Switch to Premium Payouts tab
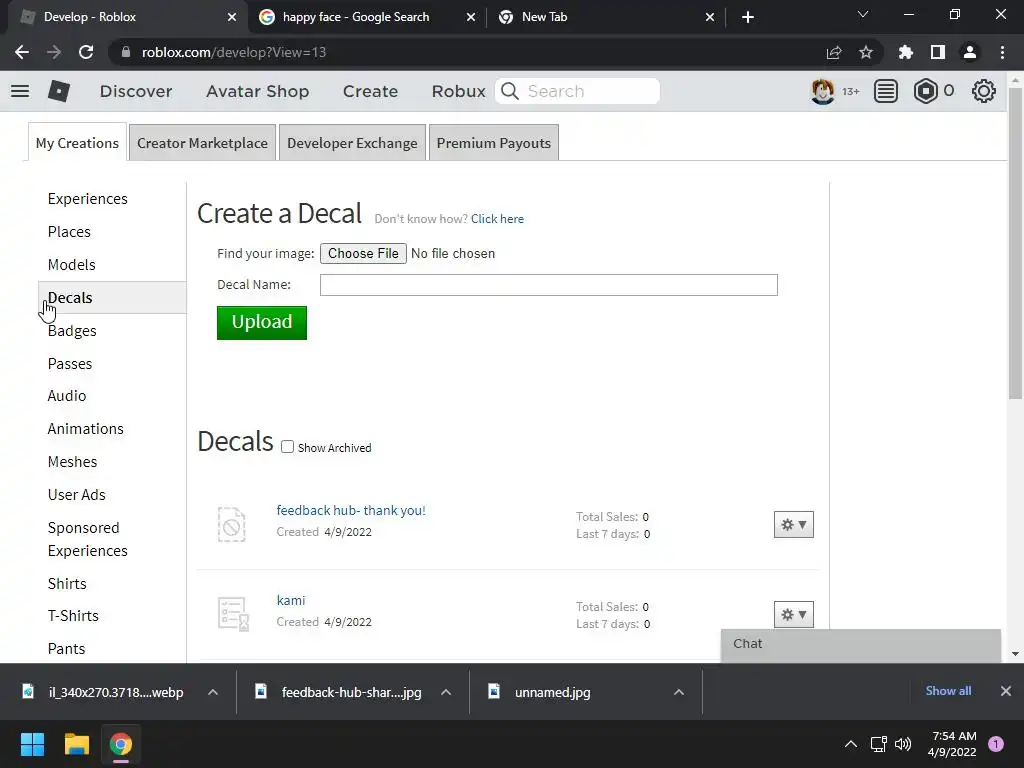Viewport: 1024px width, 768px height. point(494,142)
